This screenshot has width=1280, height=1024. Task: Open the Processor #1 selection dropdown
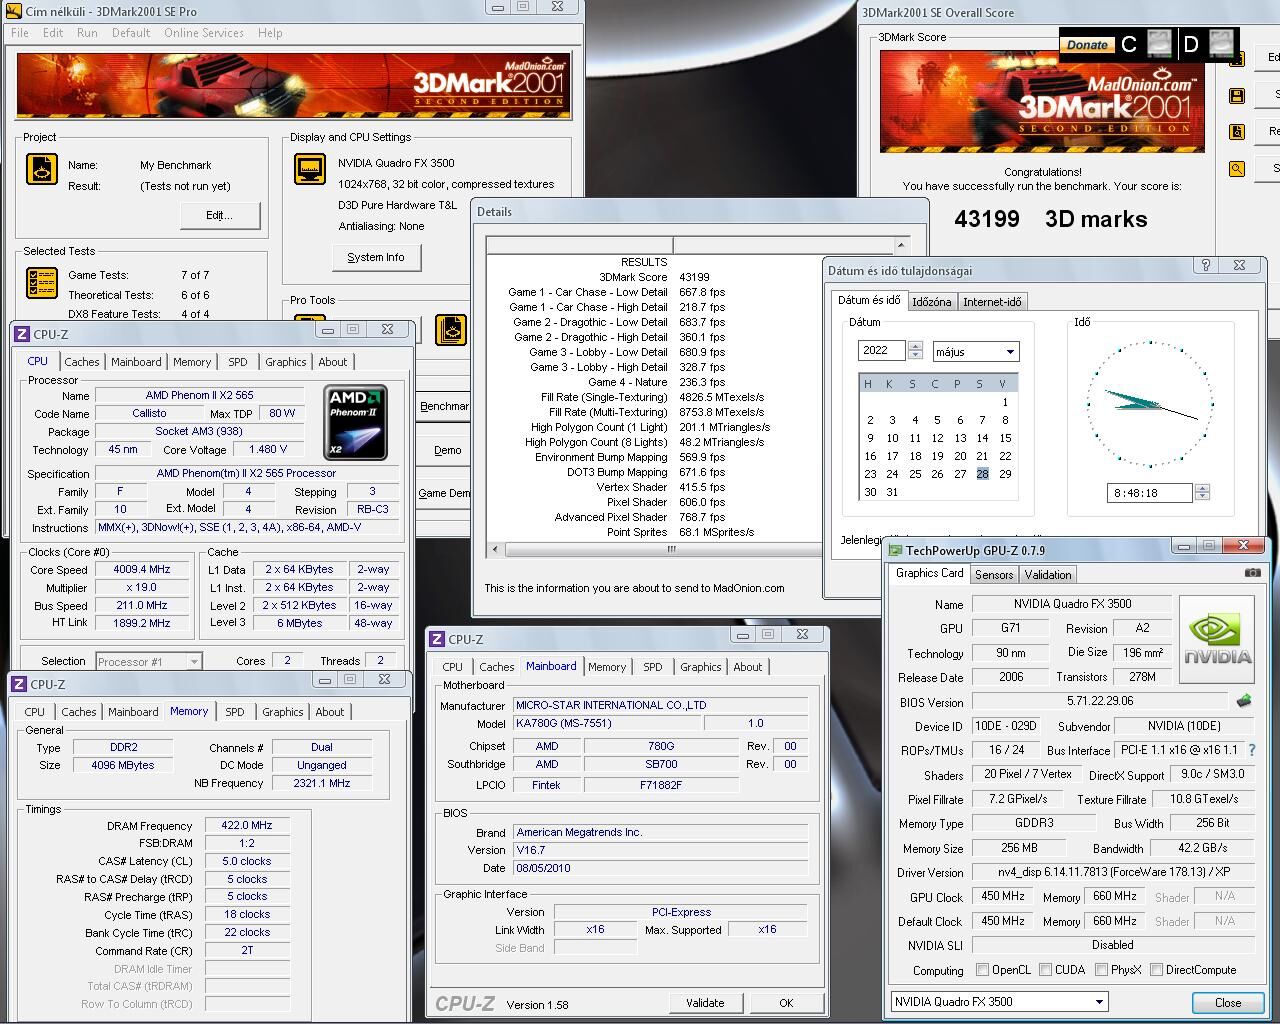148,661
